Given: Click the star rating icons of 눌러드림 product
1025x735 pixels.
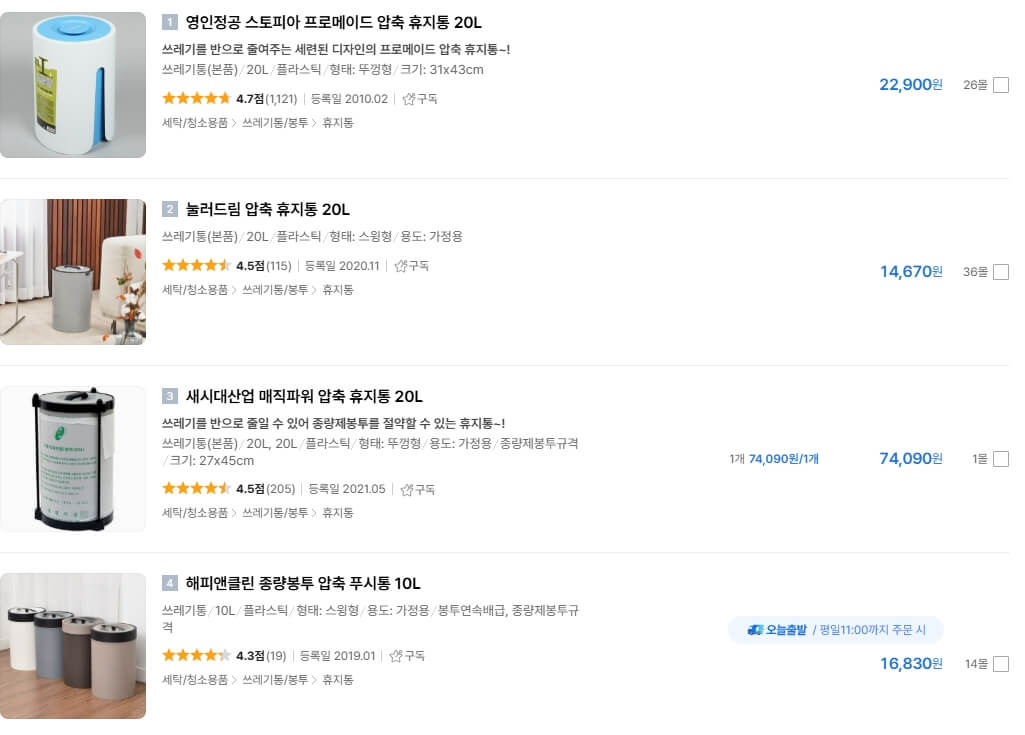Looking at the screenshot, I should [x=196, y=266].
